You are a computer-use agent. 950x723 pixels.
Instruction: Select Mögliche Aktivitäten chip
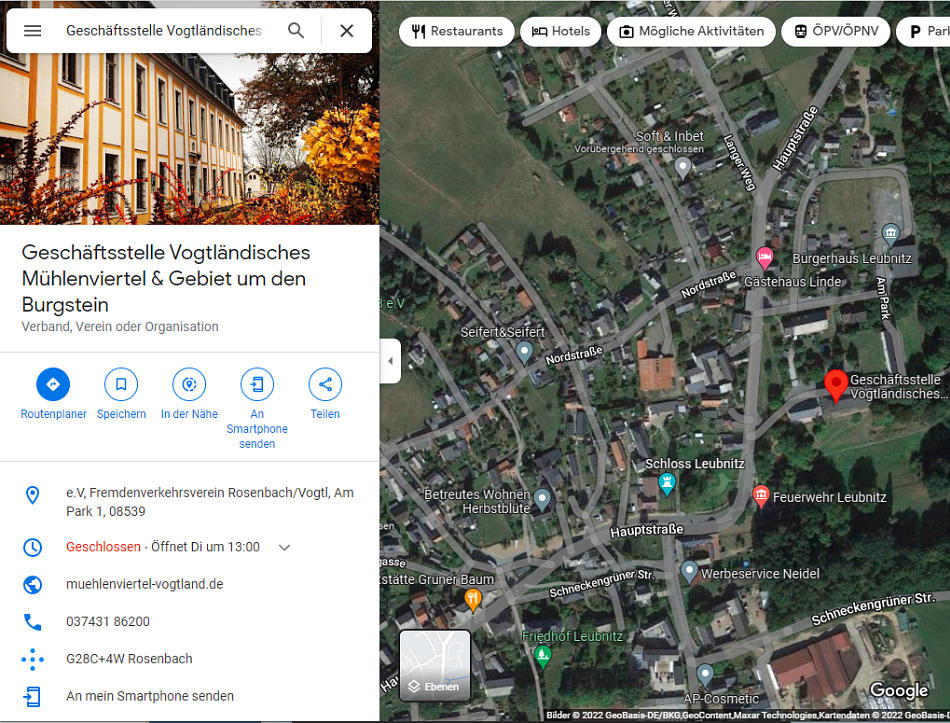click(x=691, y=31)
